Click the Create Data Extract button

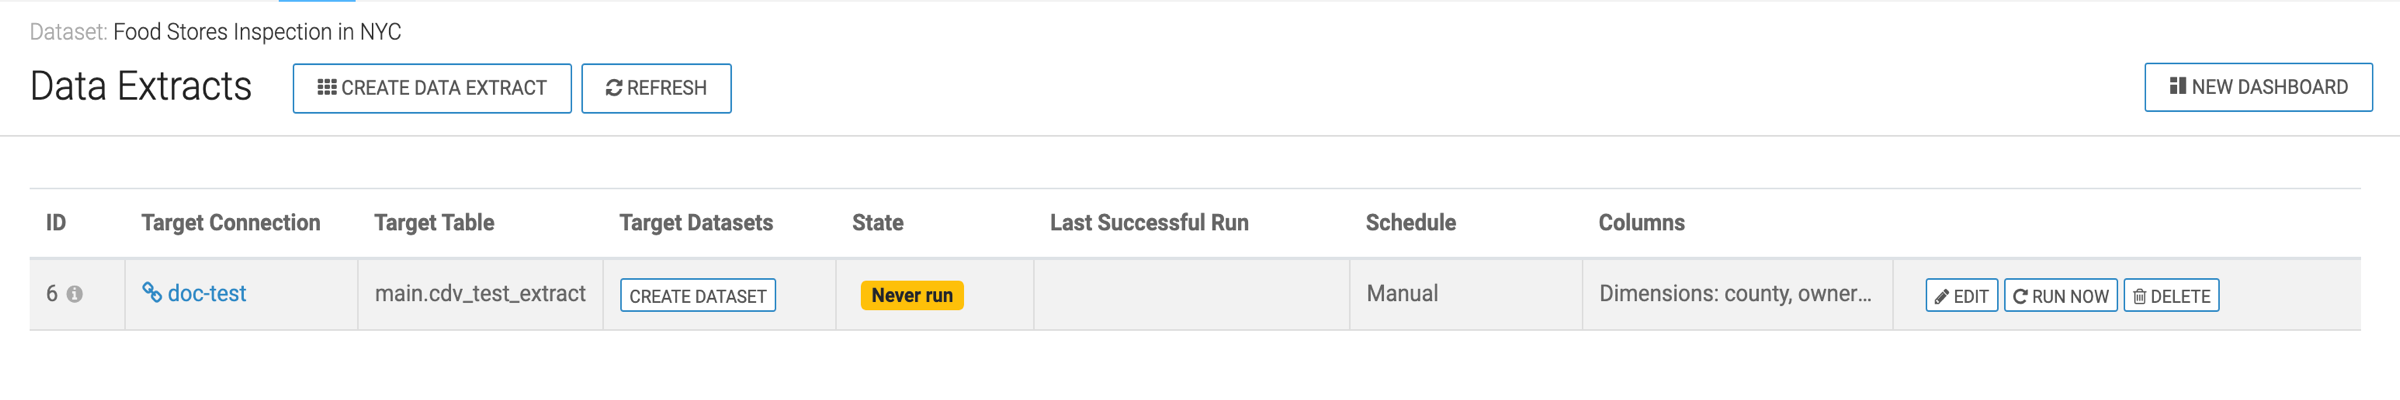432,88
